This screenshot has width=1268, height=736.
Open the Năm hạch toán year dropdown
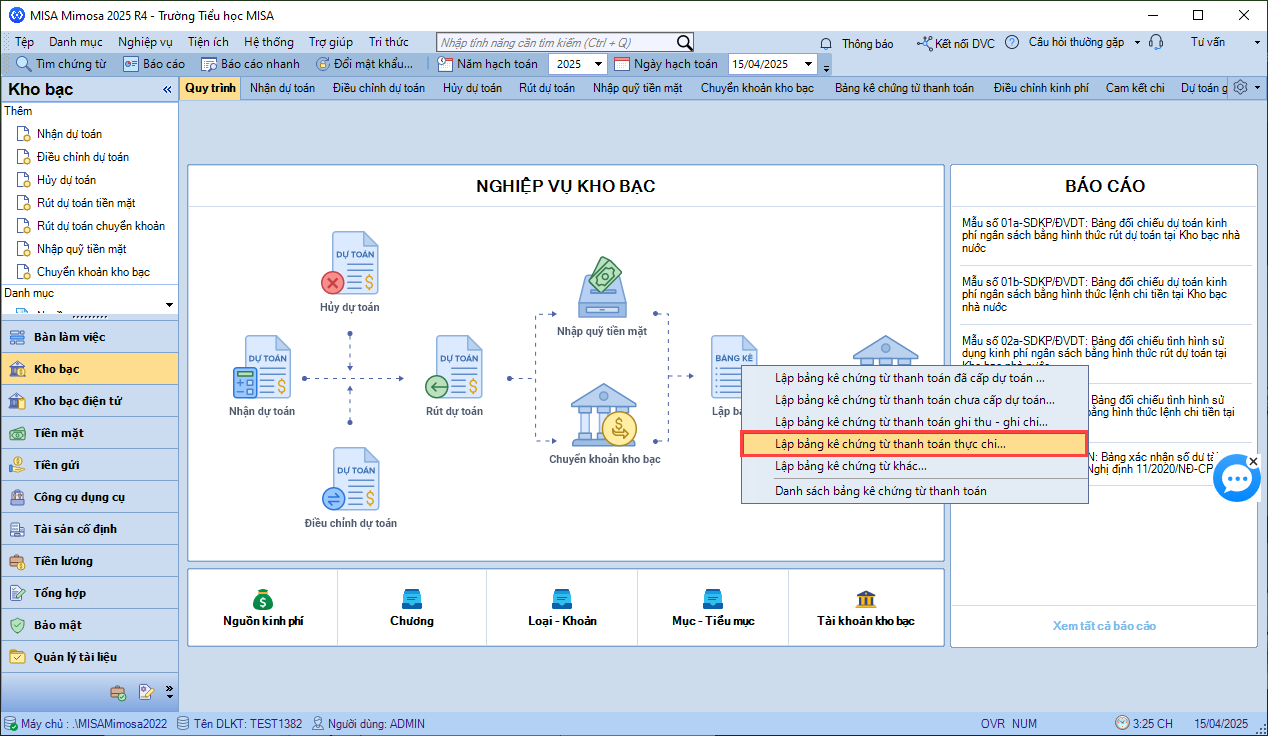[x=598, y=64]
